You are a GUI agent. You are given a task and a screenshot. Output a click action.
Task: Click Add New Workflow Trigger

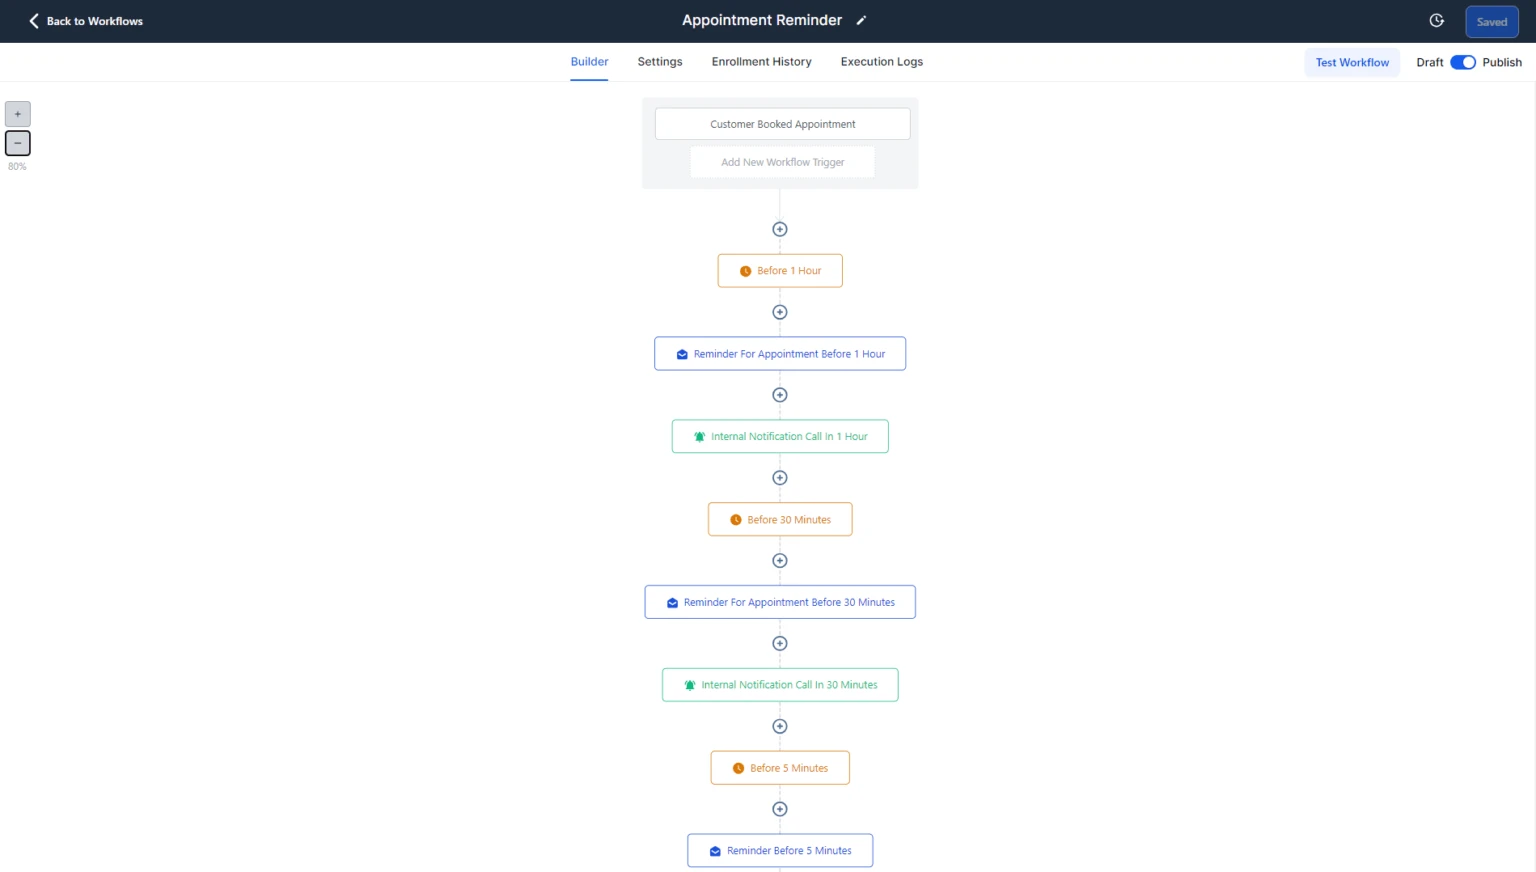pyautogui.click(x=782, y=162)
